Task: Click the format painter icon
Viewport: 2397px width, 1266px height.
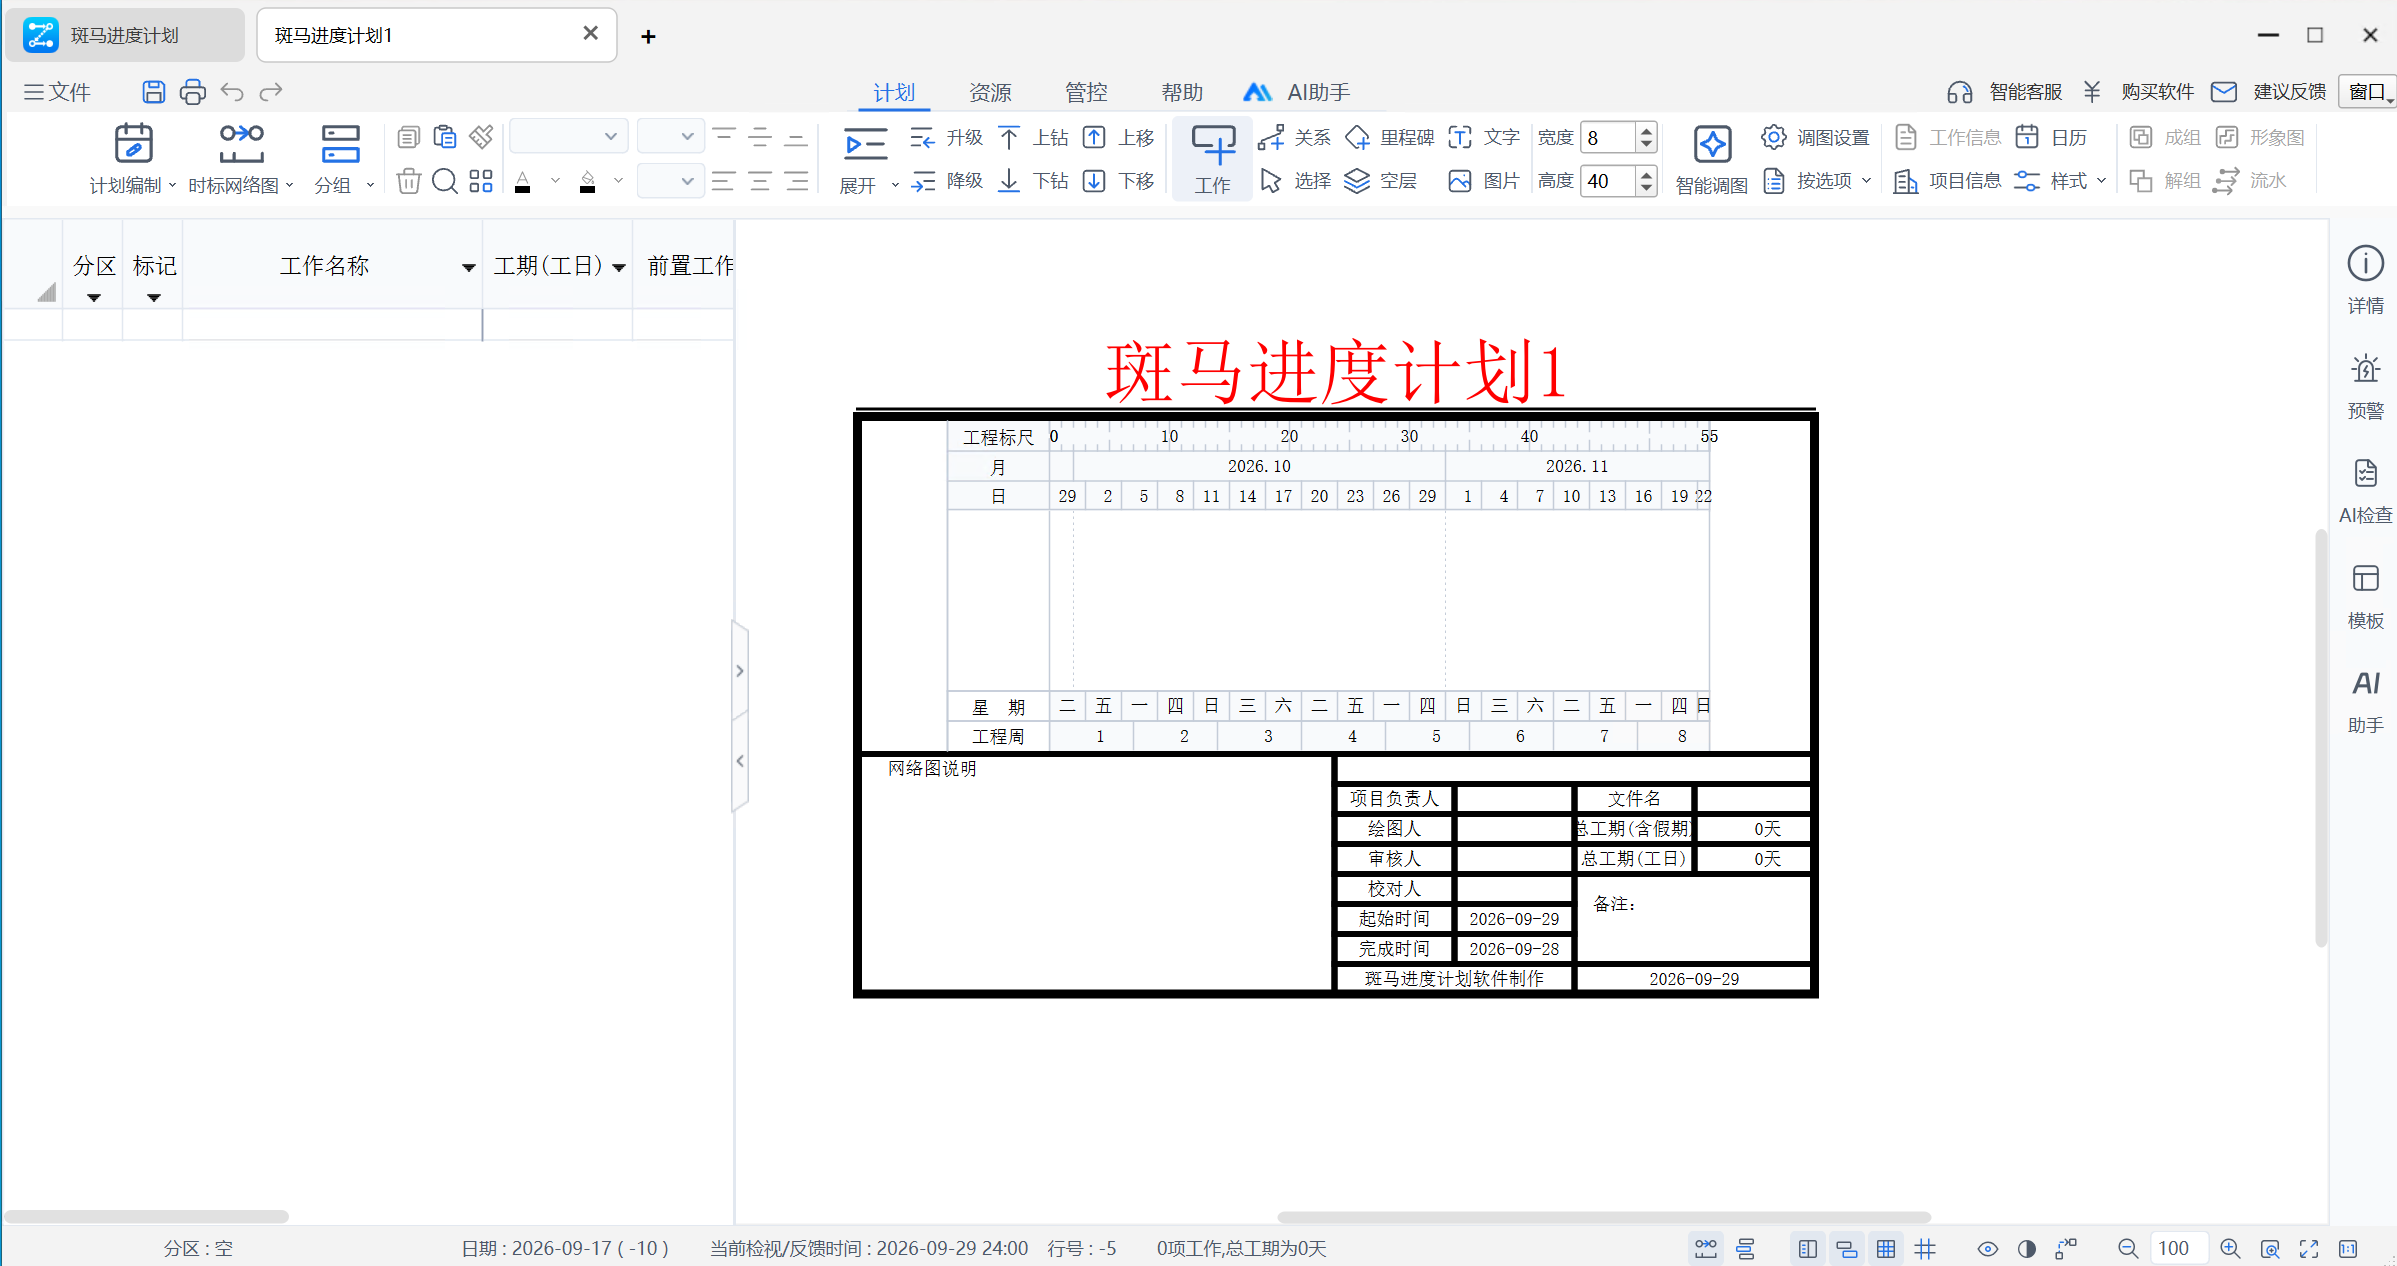Action: 482,137
